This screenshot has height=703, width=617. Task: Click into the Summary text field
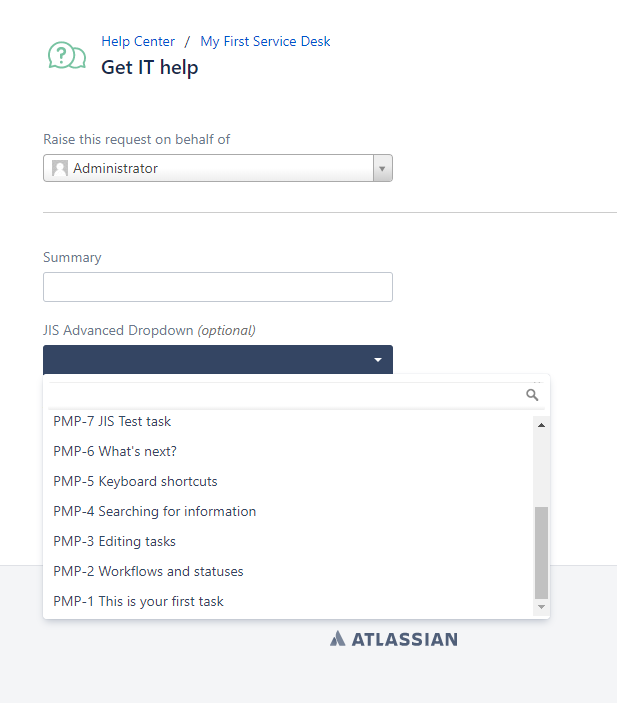[x=218, y=287]
